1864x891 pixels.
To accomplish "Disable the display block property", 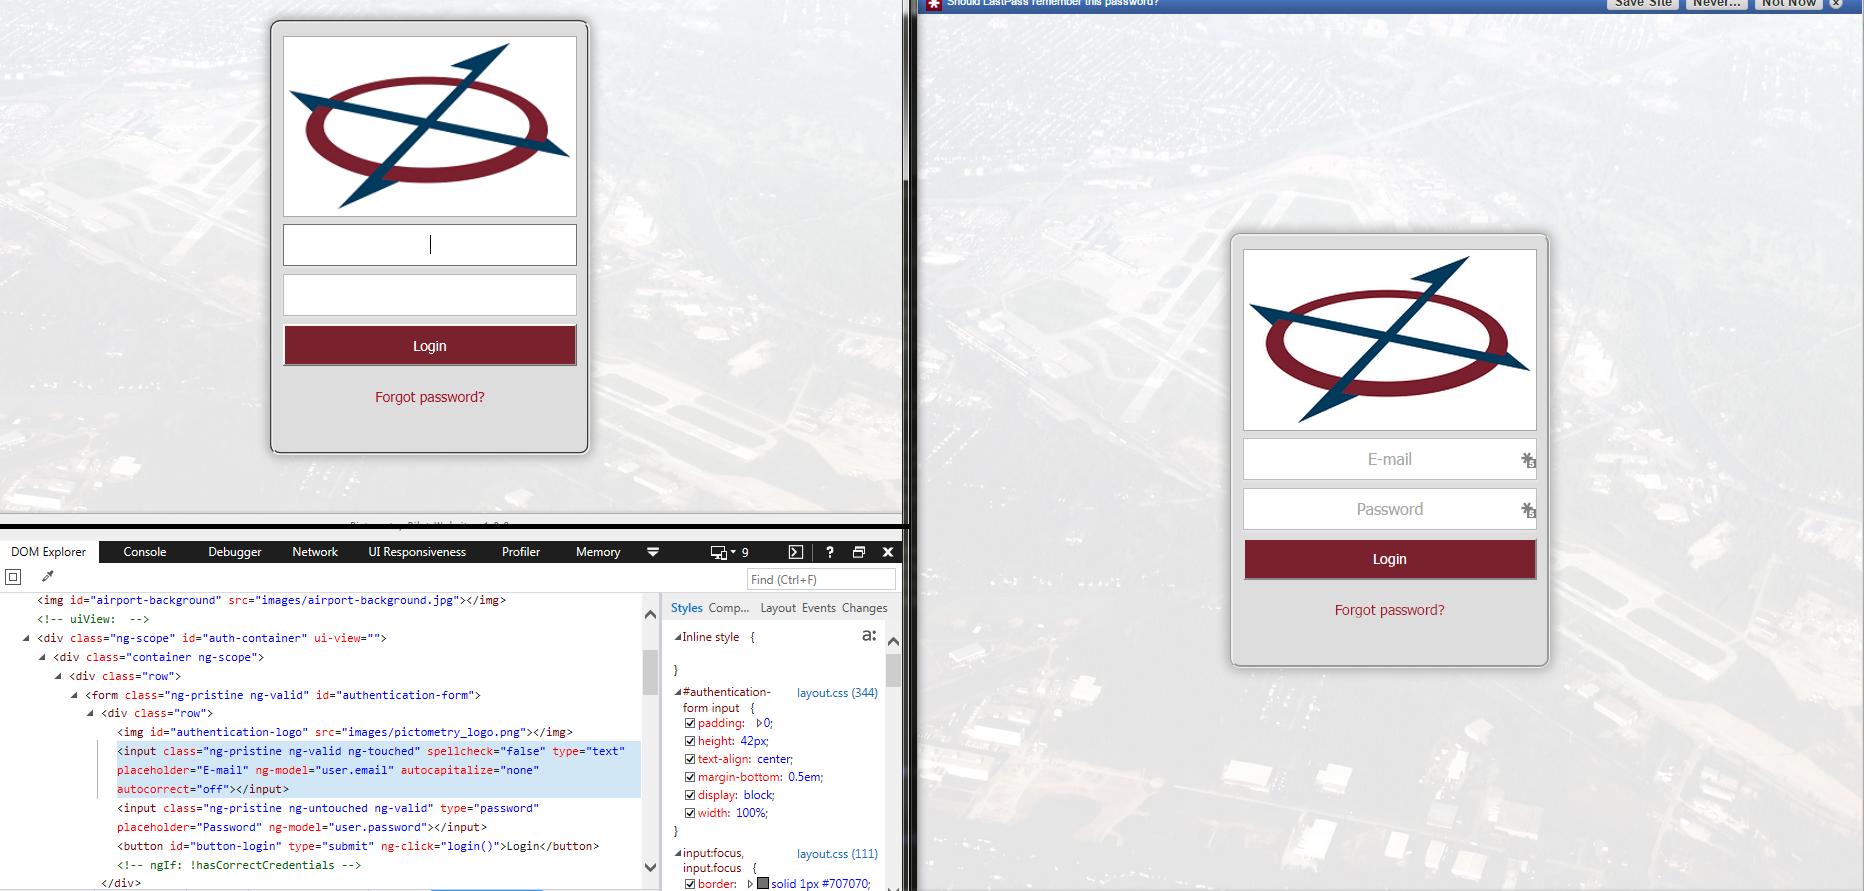I will click(690, 795).
